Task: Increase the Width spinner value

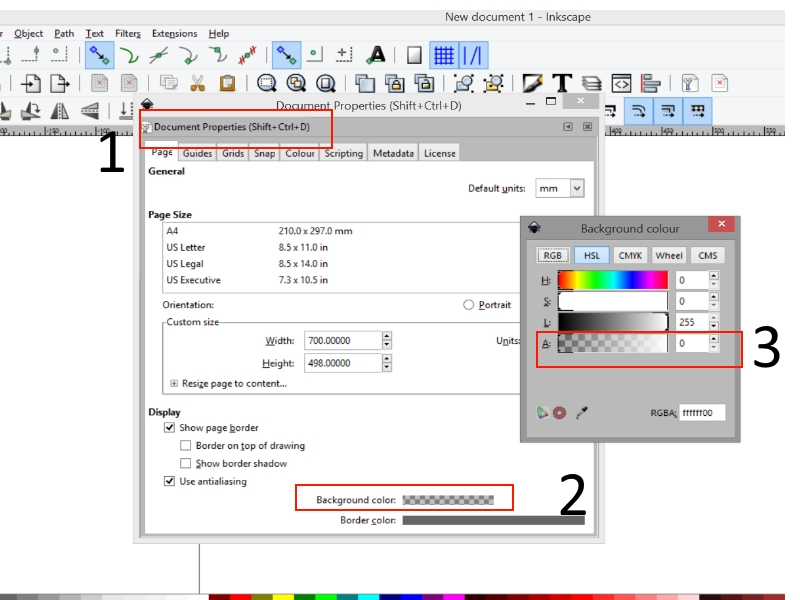Action: coord(387,336)
